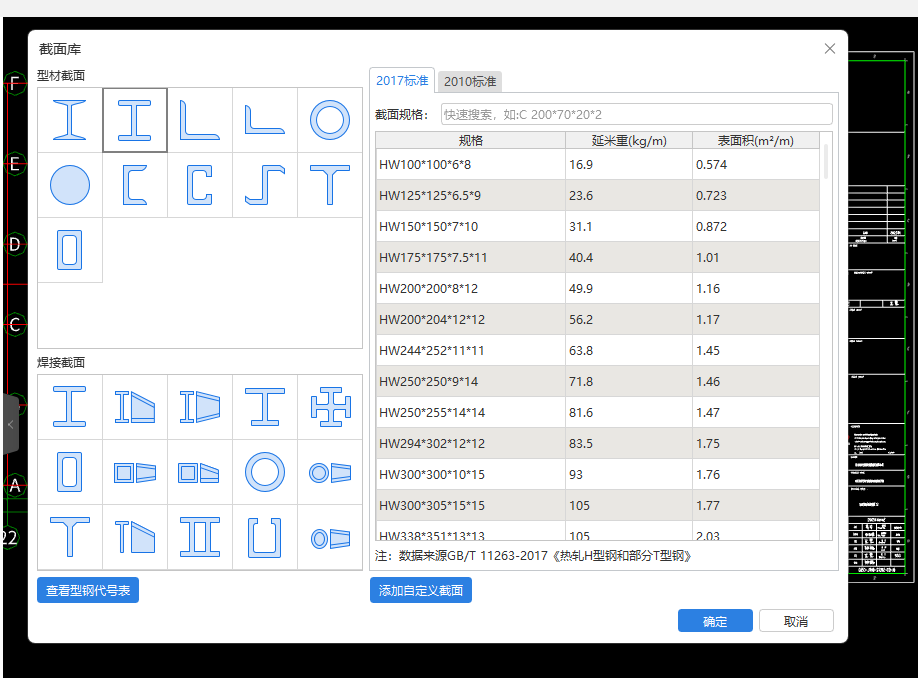Image resolution: width=918 pixels, height=678 pixels.
Task: Click the 添加自定义截面 button
Action: pos(420,590)
